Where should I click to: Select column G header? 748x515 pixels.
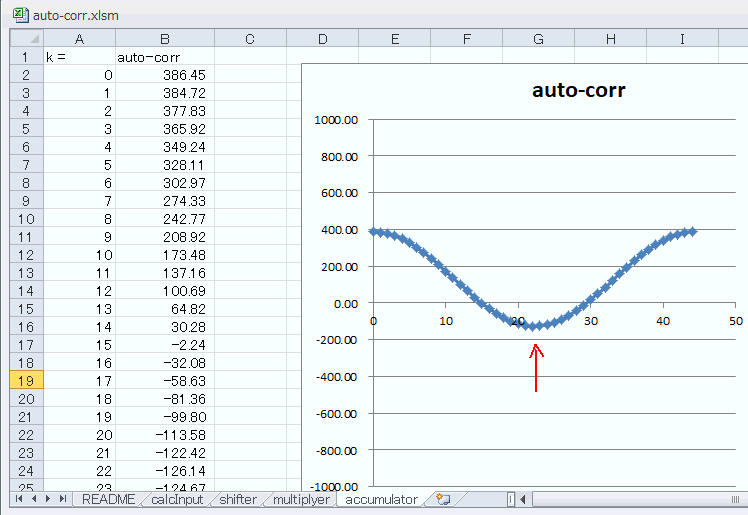[x=539, y=38]
